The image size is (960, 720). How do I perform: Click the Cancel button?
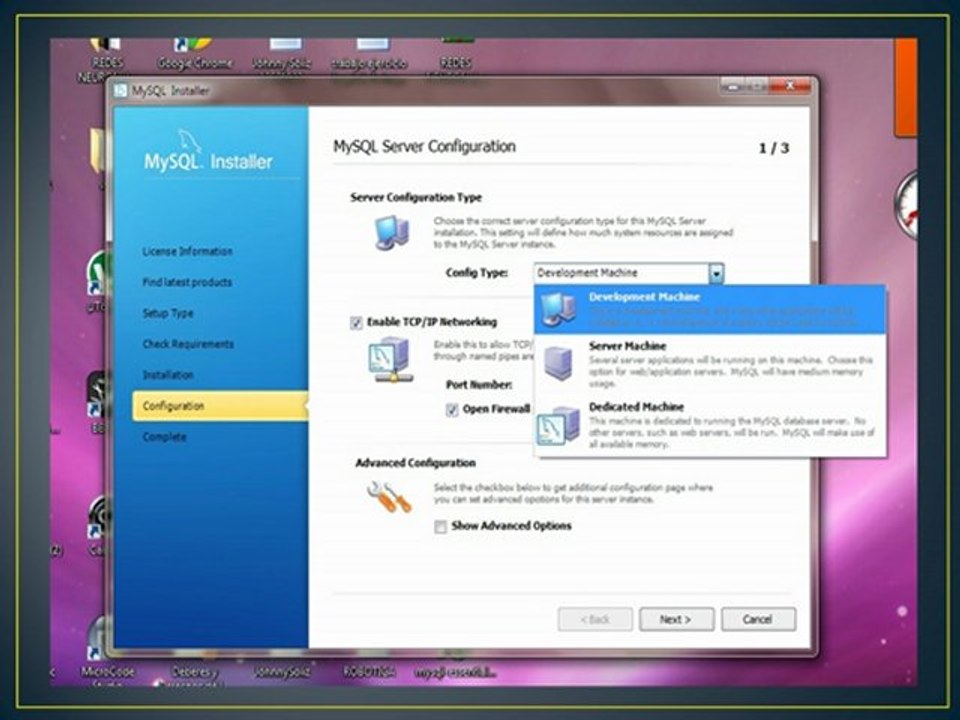(x=758, y=619)
